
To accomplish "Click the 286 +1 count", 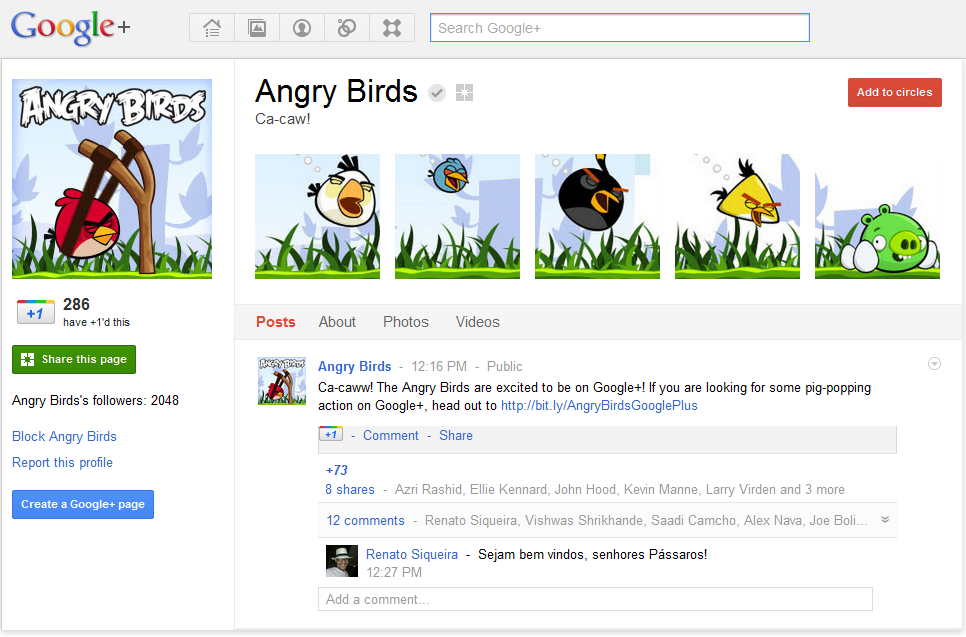I will tap(76, 304).
